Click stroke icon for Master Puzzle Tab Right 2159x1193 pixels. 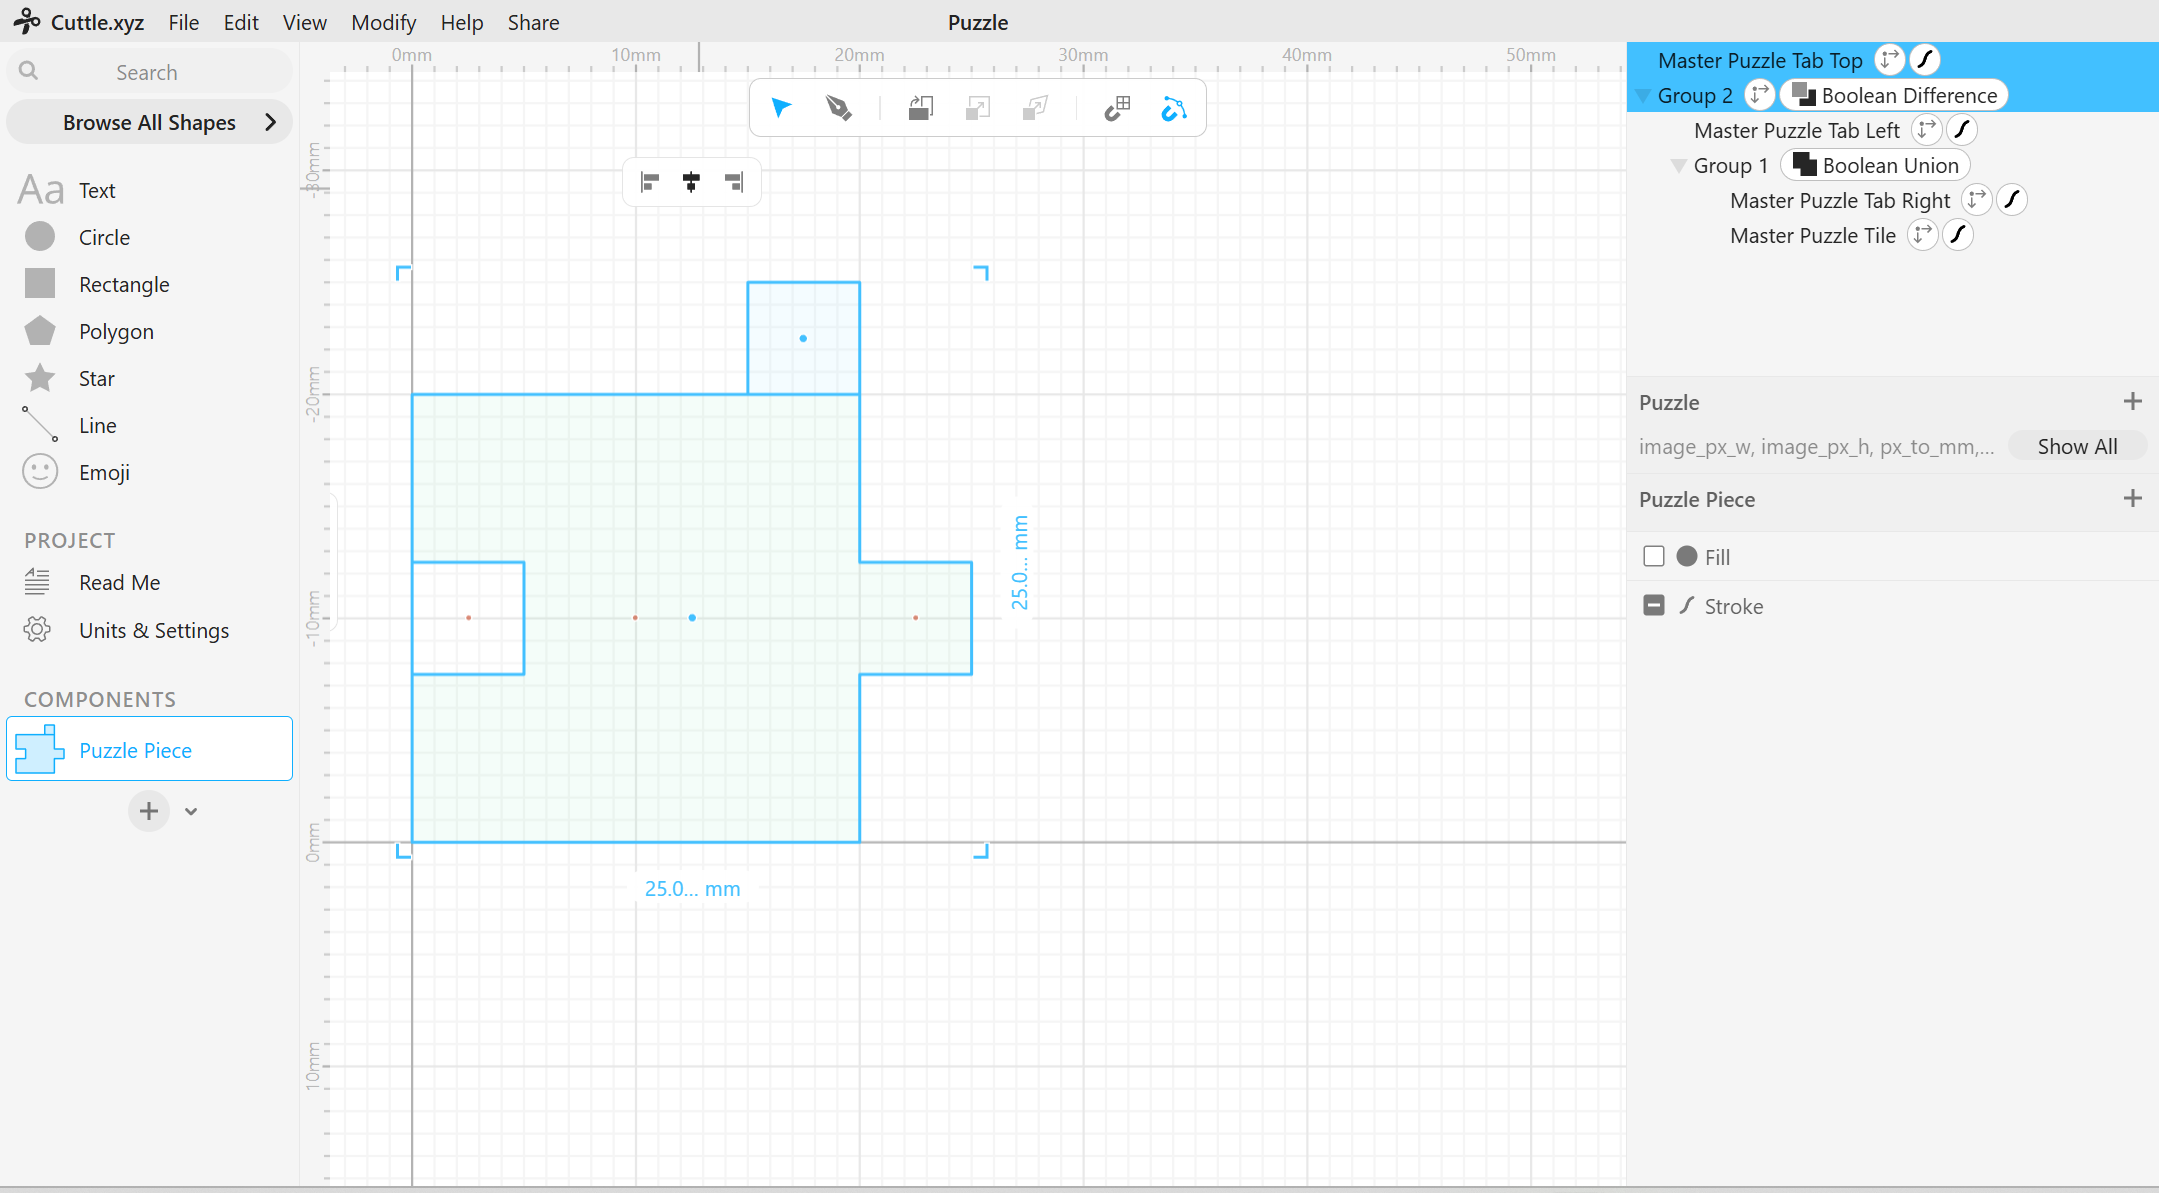point(2012,200)
